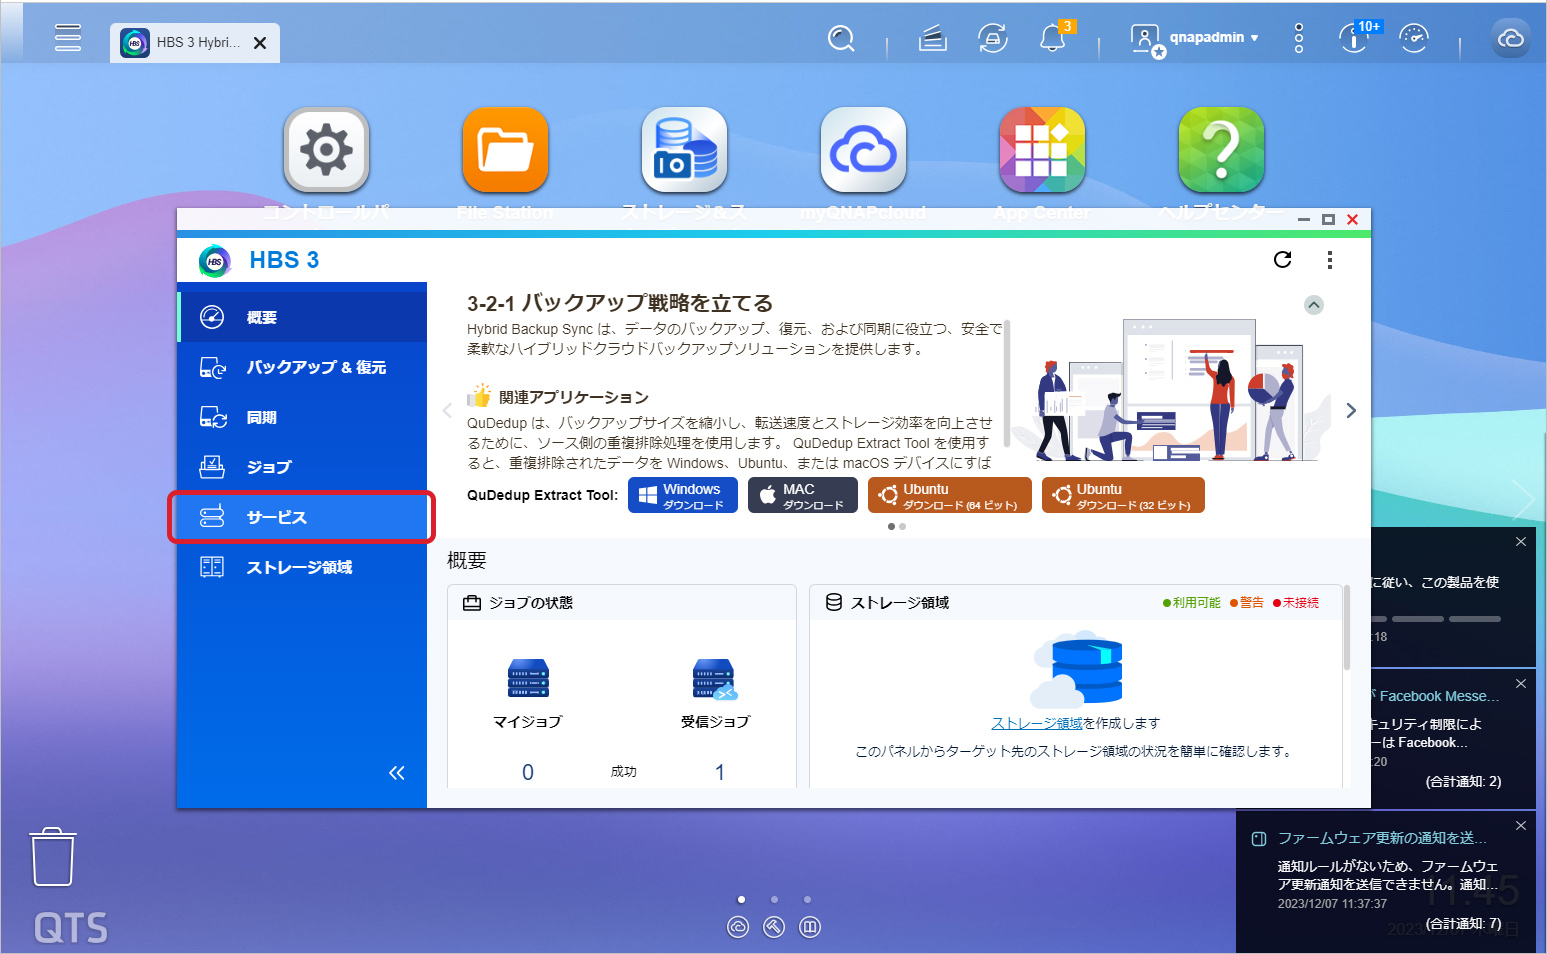Download Ubuntu 64-bit QuDedup tool

[950, 495]
